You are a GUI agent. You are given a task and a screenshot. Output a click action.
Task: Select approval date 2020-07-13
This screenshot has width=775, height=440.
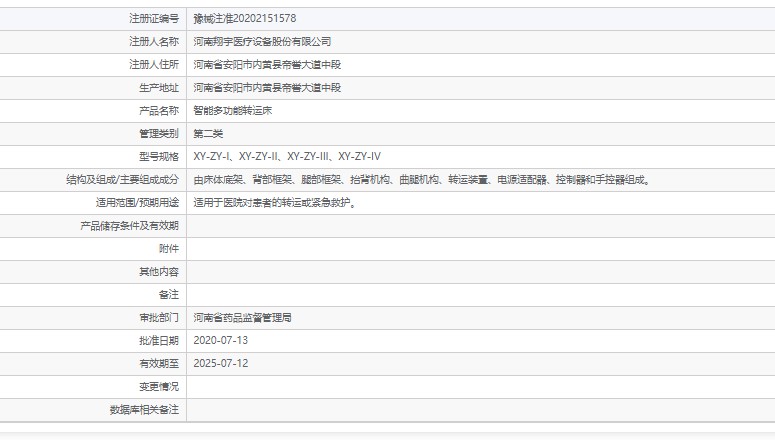click(220, 341)
